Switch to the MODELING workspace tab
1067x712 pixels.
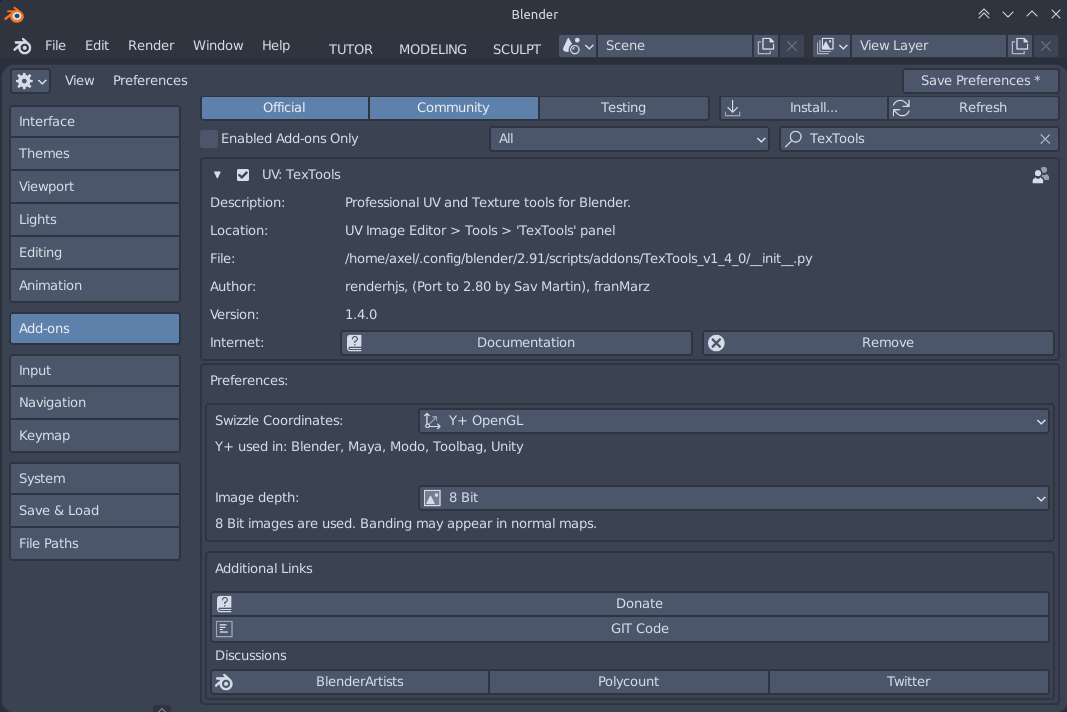433,49
